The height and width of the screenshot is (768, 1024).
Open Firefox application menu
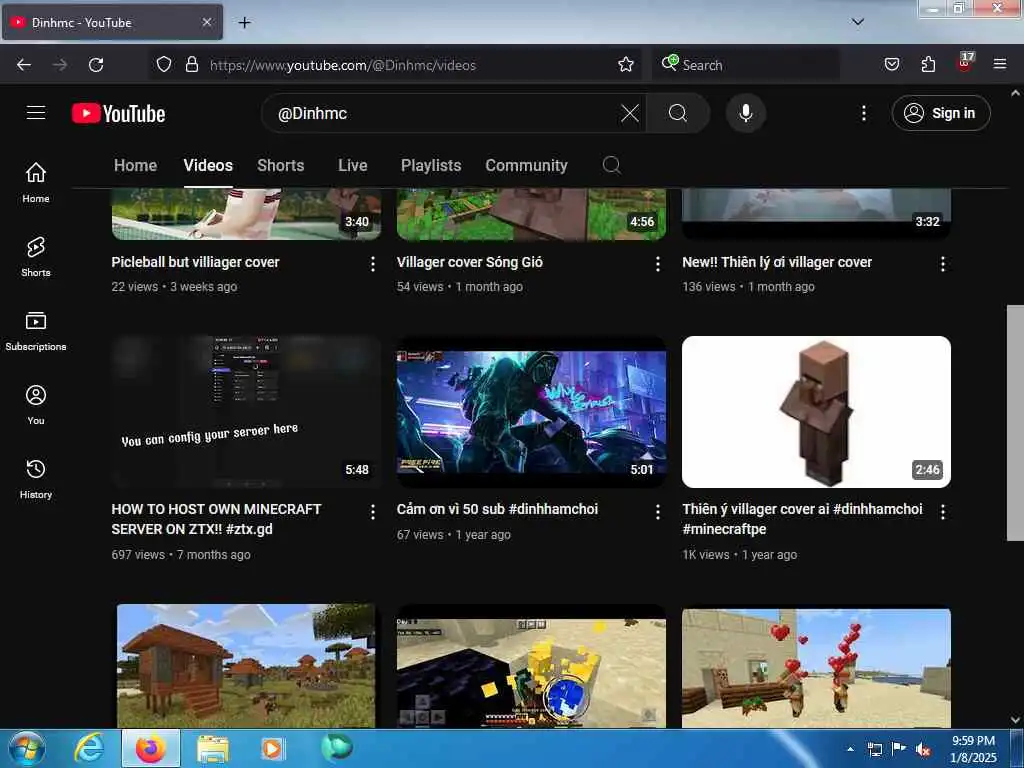[1000, 65]
